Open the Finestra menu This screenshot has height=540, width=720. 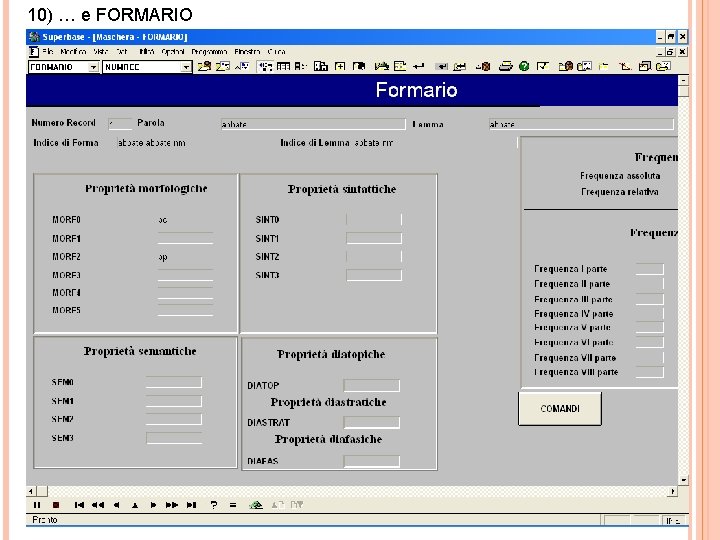click(x=247, y=51)
